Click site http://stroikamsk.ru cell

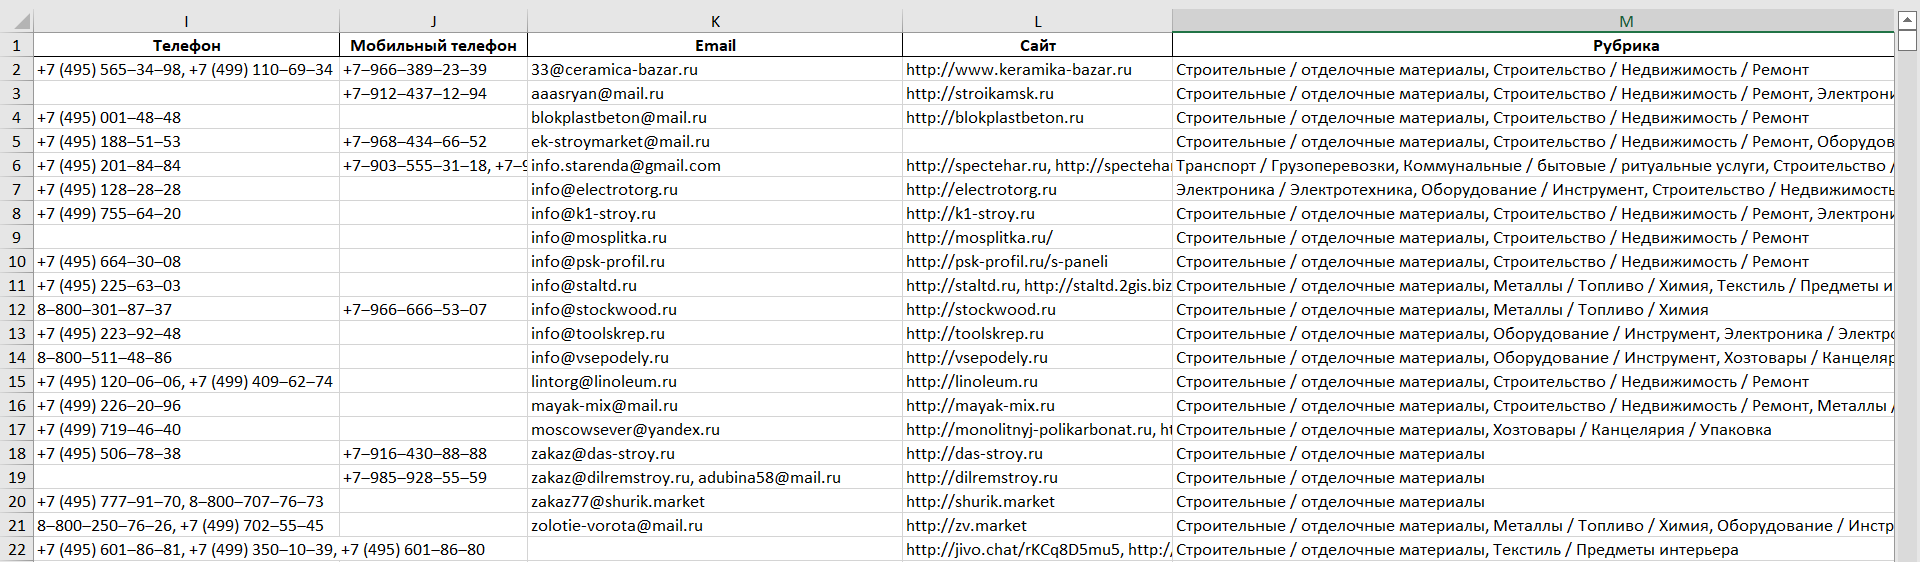coord(1037,93)
